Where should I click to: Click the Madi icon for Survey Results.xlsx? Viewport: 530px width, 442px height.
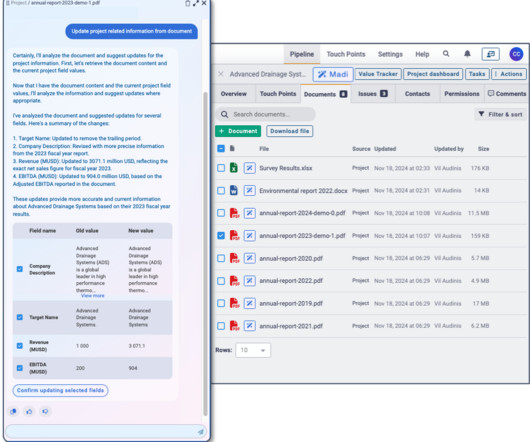tap(249, 168)
